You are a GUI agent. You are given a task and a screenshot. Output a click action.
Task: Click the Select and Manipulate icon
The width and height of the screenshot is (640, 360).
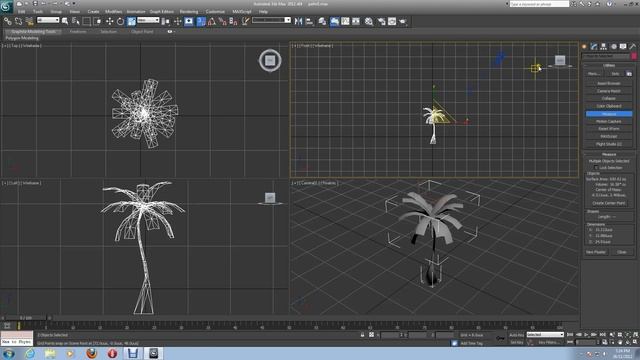click(x=177, y=21)
